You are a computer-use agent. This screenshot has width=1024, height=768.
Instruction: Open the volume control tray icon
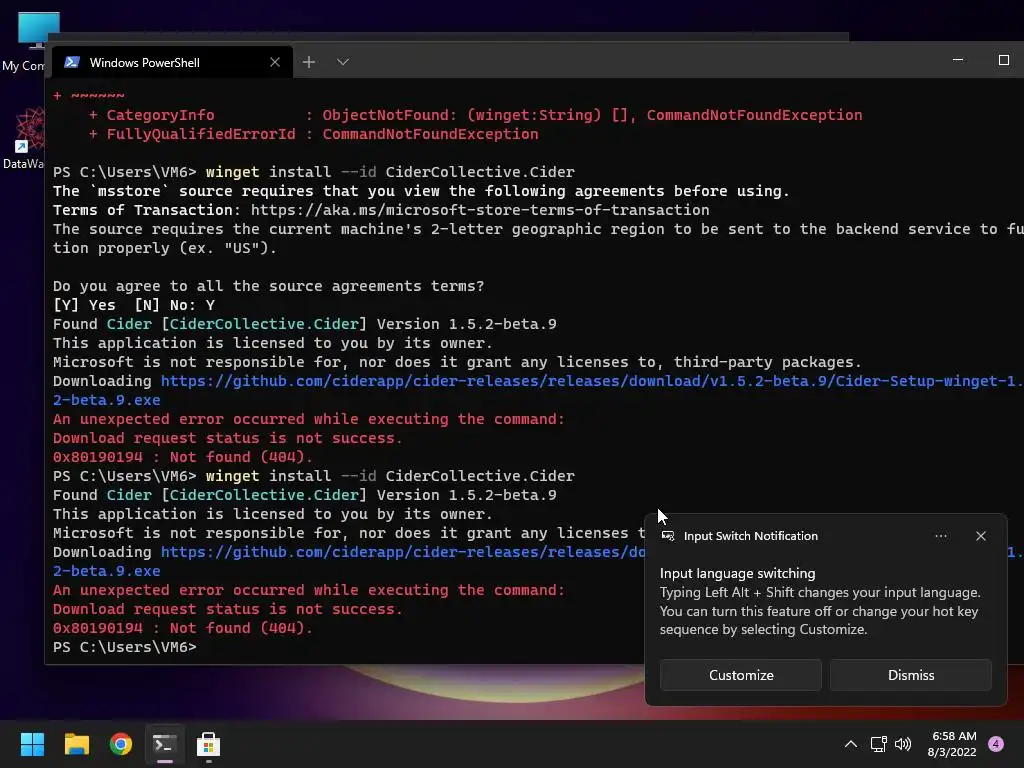(x=903, y=744)
